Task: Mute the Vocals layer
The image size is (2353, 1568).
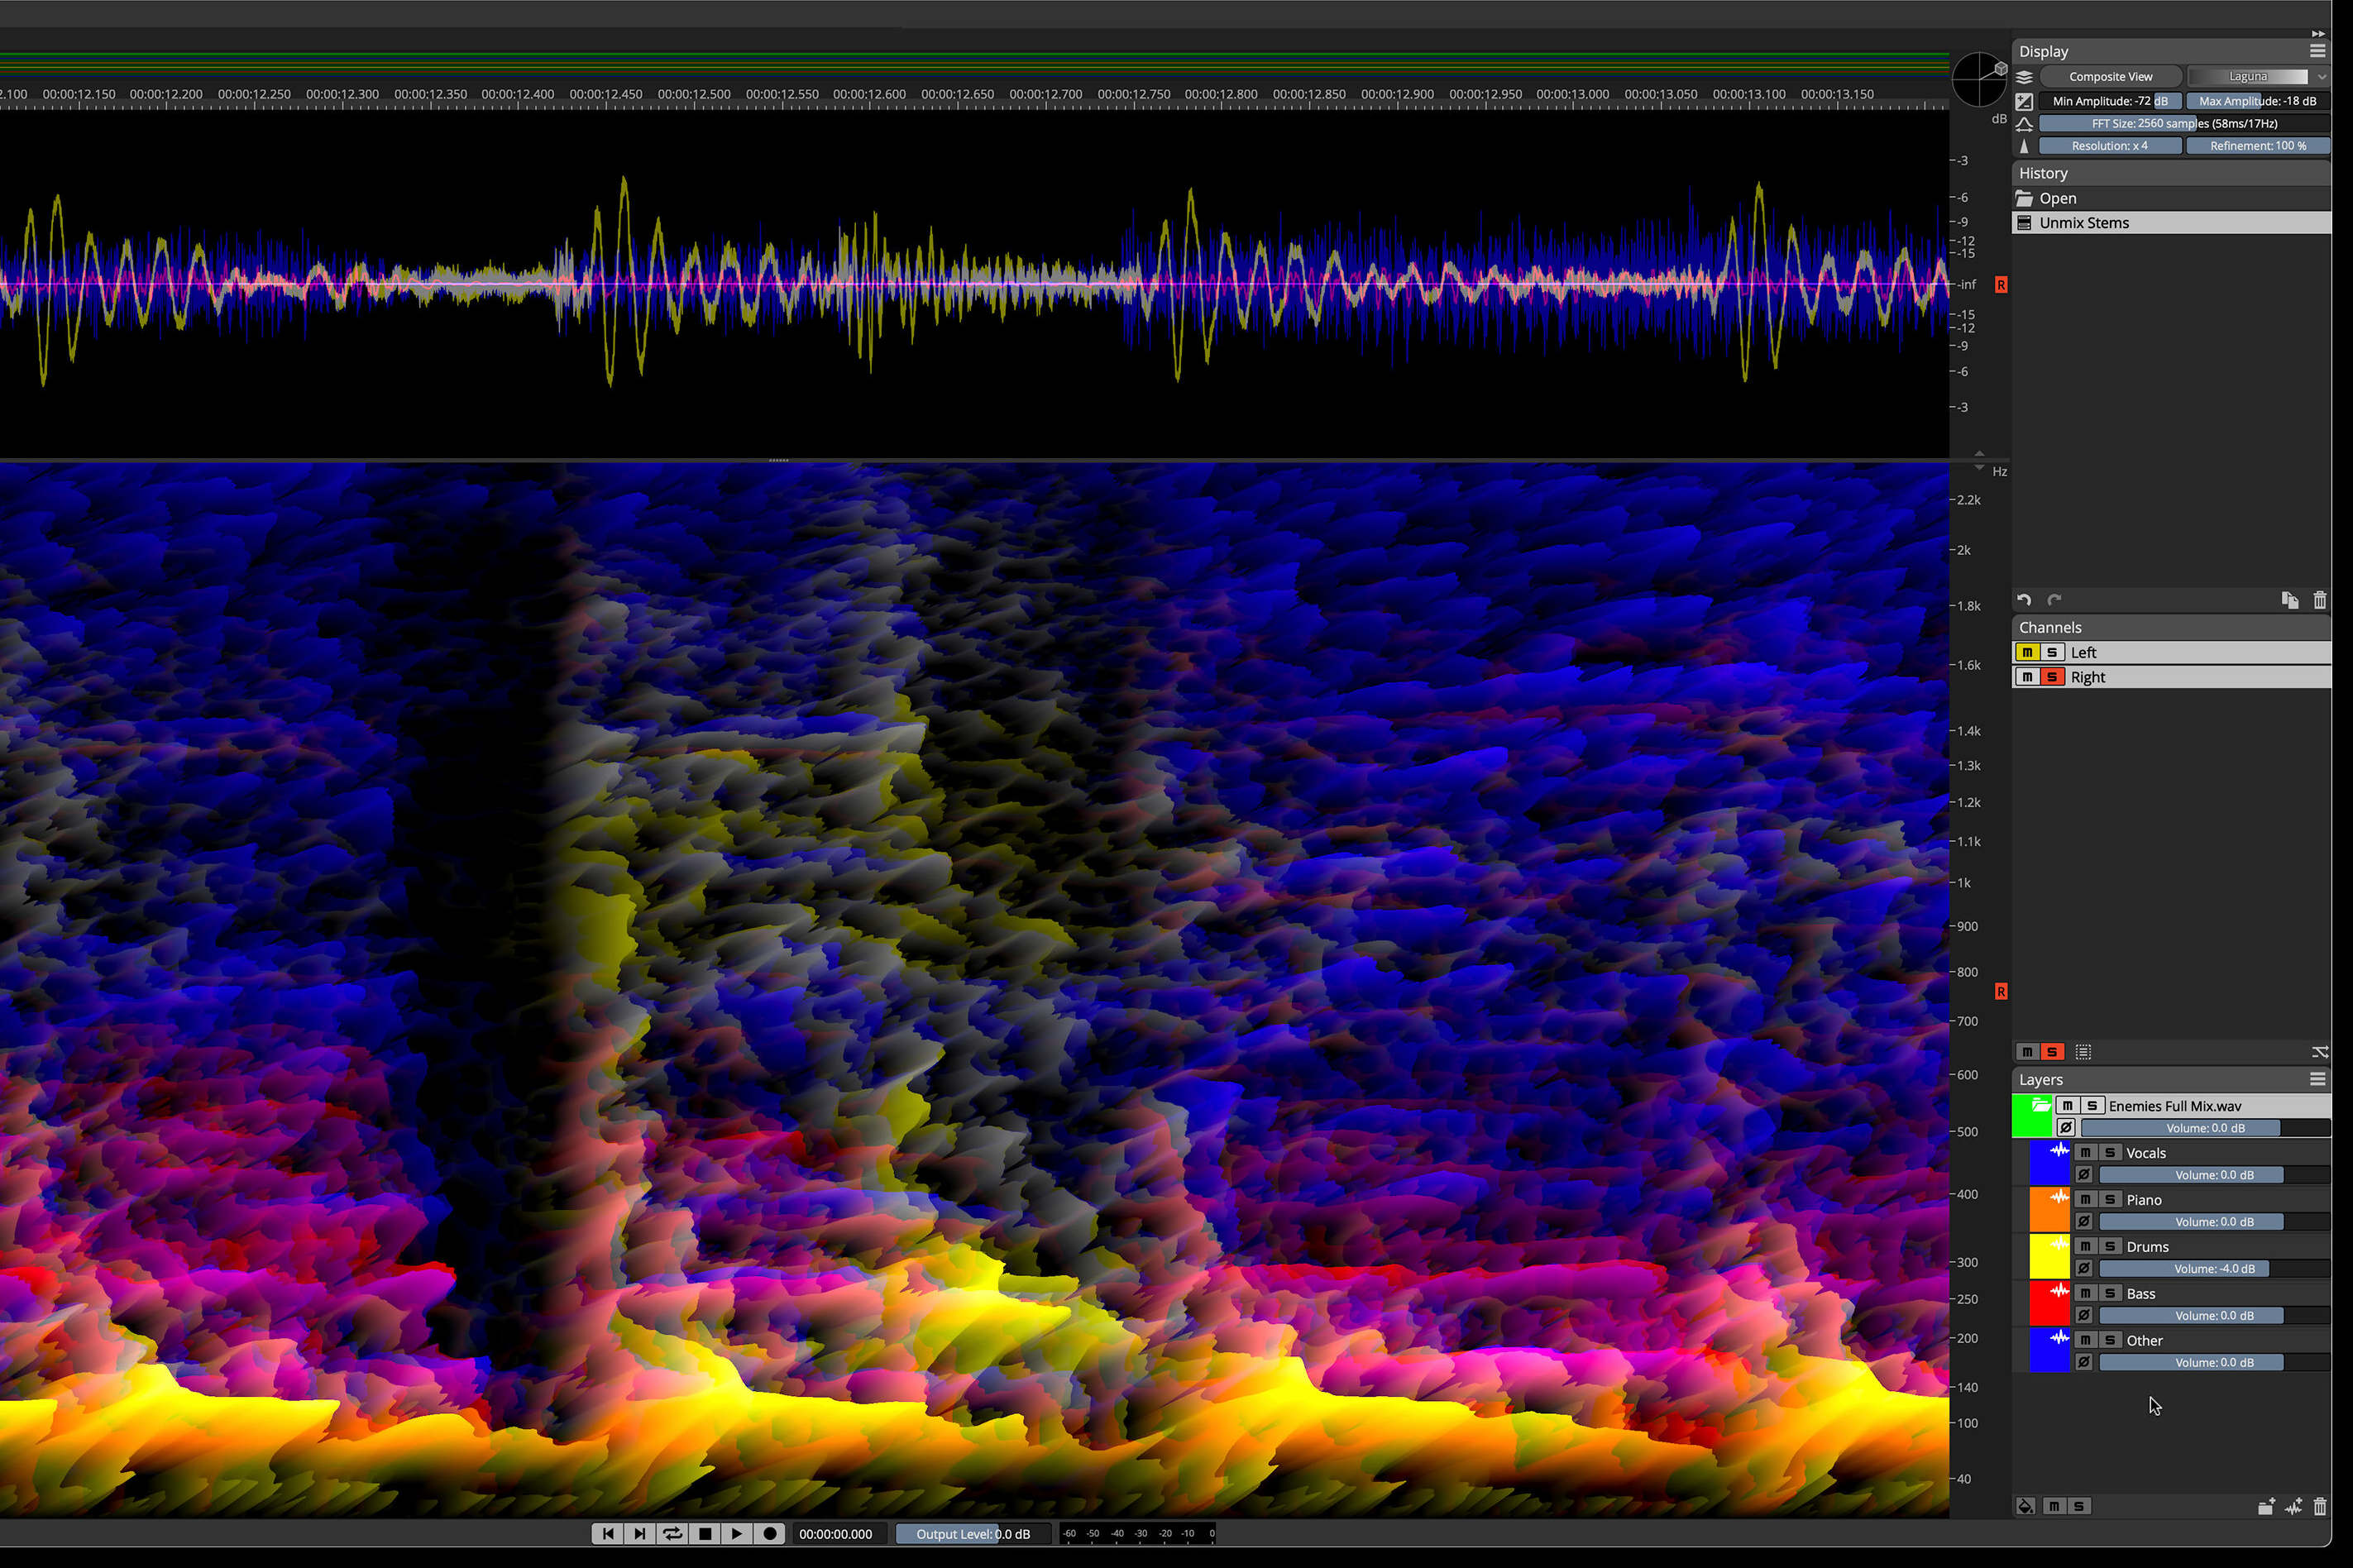Action: [2085, 1153]
